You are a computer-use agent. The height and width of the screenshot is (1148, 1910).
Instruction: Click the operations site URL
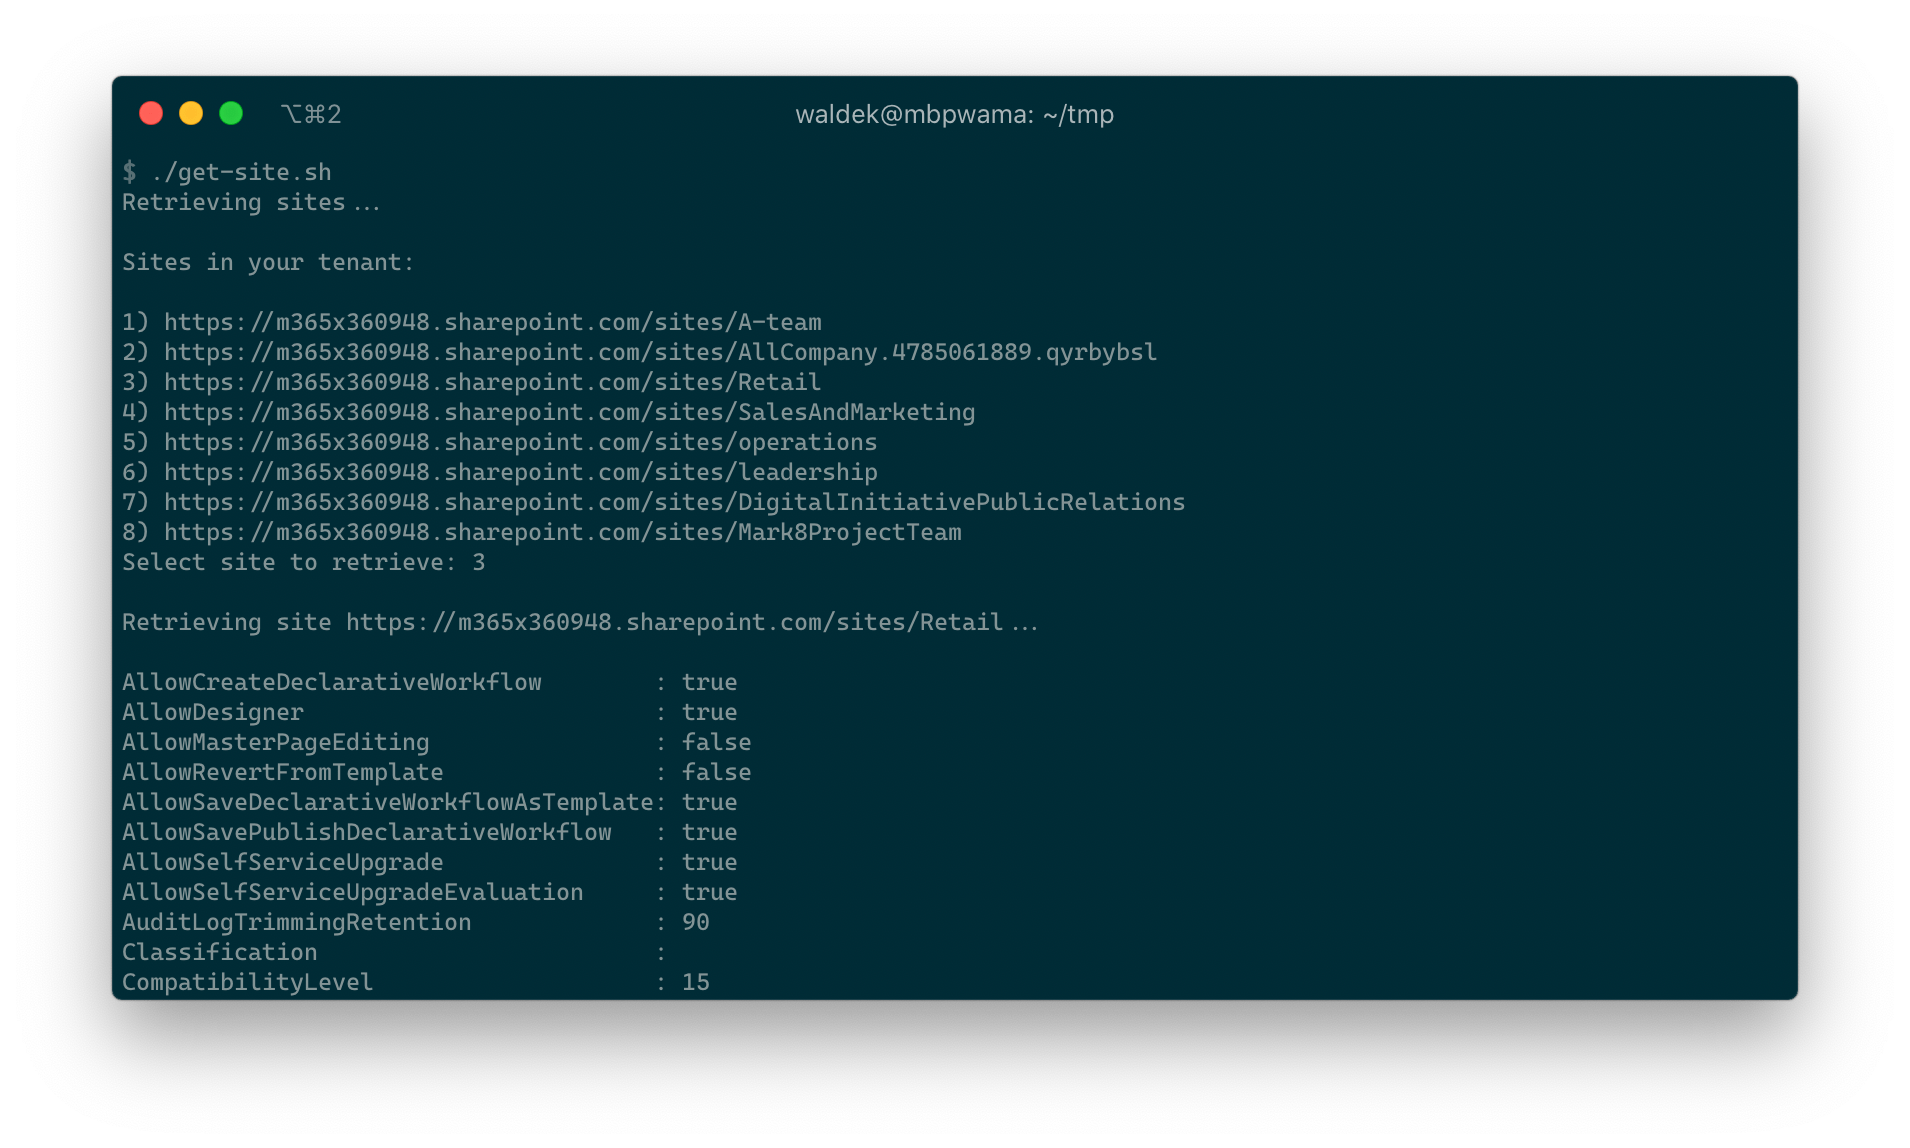pyautogui.click(x=521, y=442)
